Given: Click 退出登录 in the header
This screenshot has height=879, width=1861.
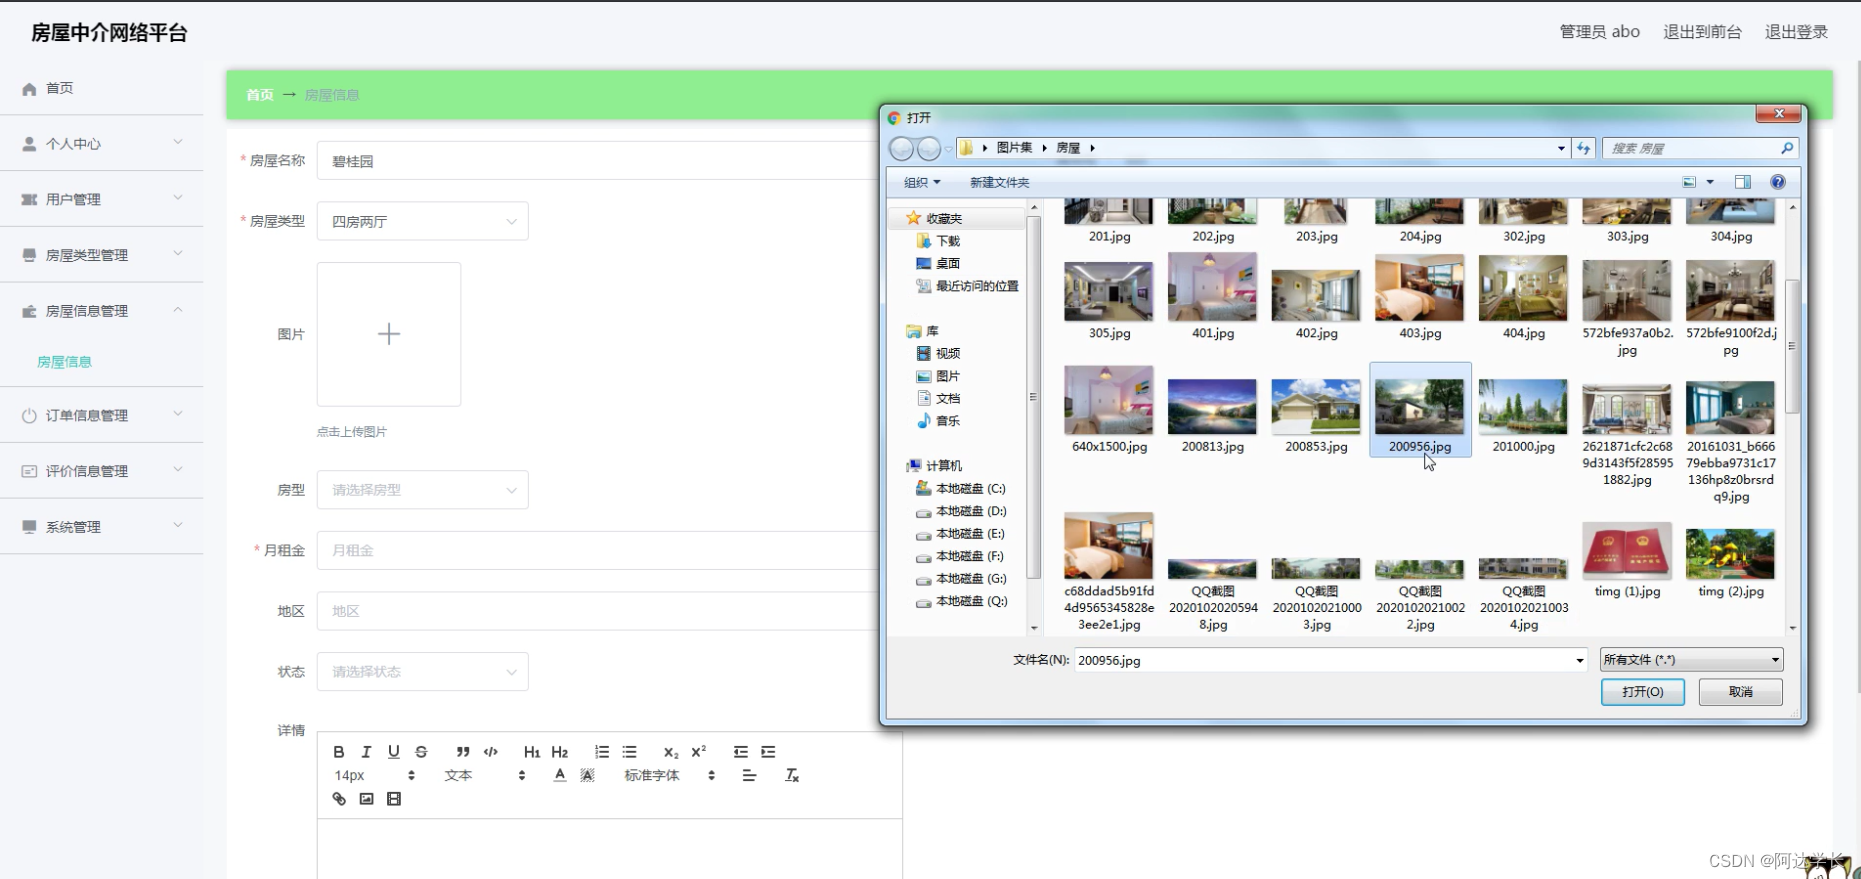Looking at the screenshot, I should 1796,32.
